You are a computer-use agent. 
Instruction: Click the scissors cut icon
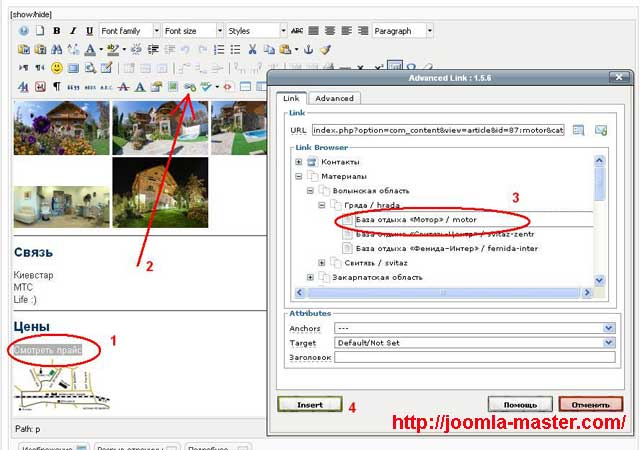[x=253, y=49]
